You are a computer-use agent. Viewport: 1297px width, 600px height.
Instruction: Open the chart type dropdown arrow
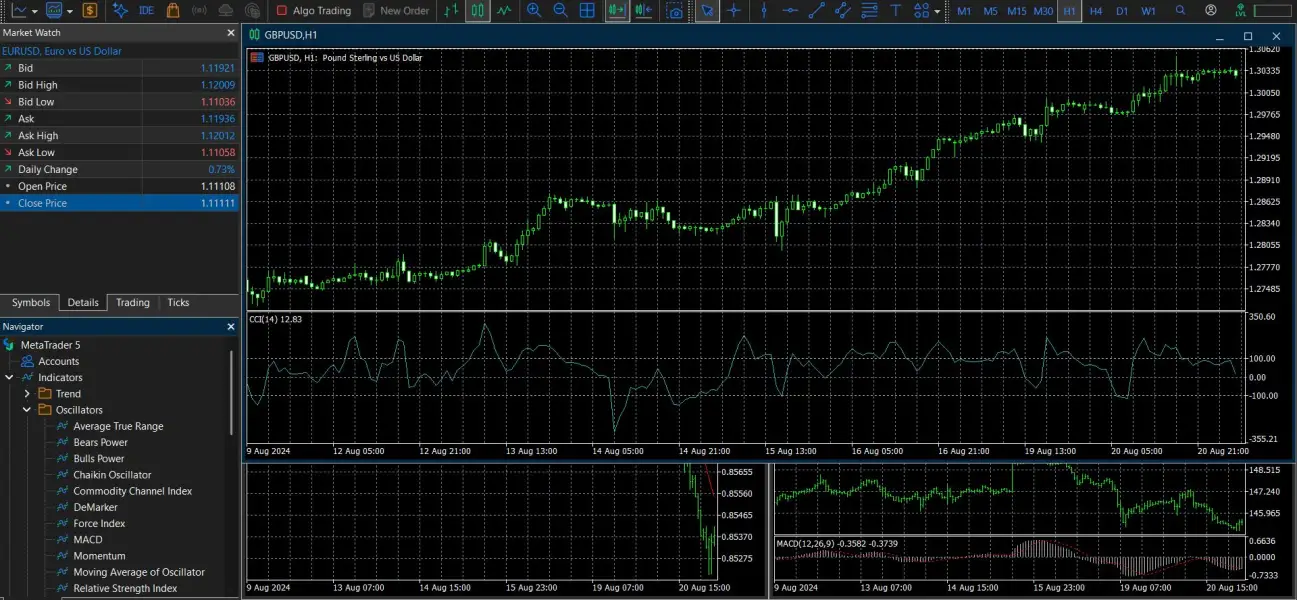(x=35, y=11)
